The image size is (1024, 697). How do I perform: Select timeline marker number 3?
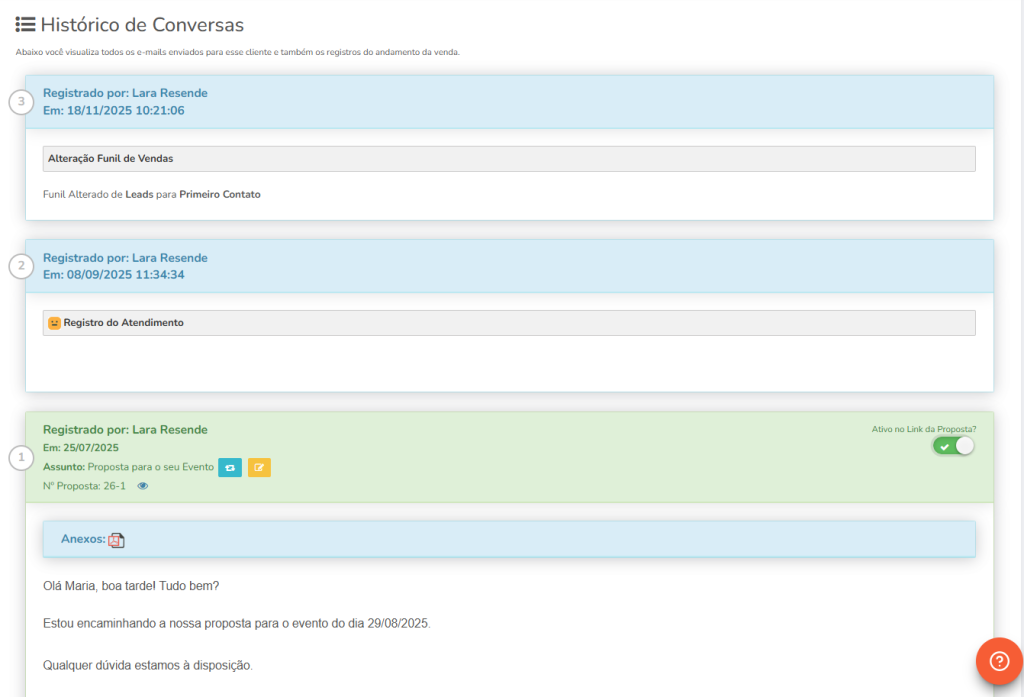(x=22, y=102)
